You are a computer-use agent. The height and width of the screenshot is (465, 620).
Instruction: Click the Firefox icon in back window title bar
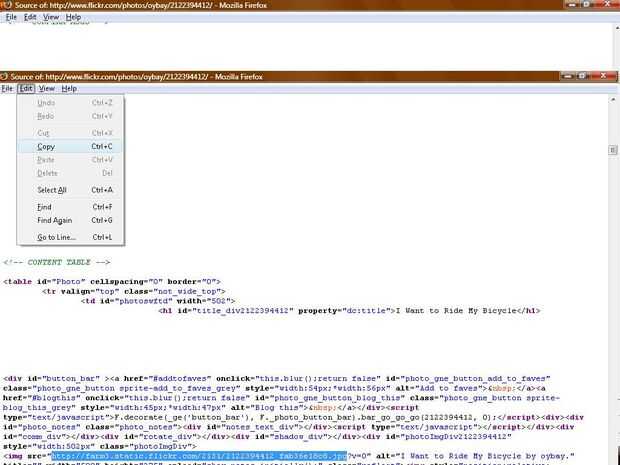[7, 5]
